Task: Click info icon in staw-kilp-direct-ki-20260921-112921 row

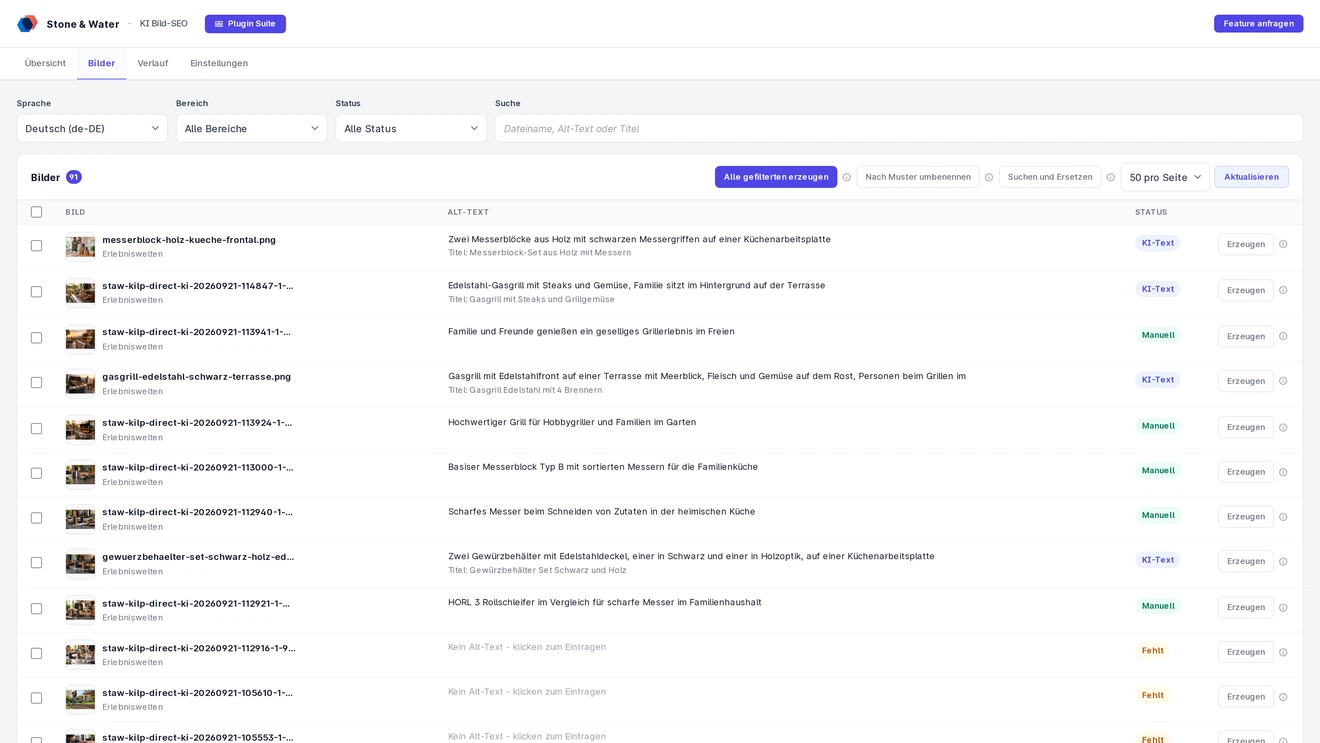Action: click(x=1283, y=607)
